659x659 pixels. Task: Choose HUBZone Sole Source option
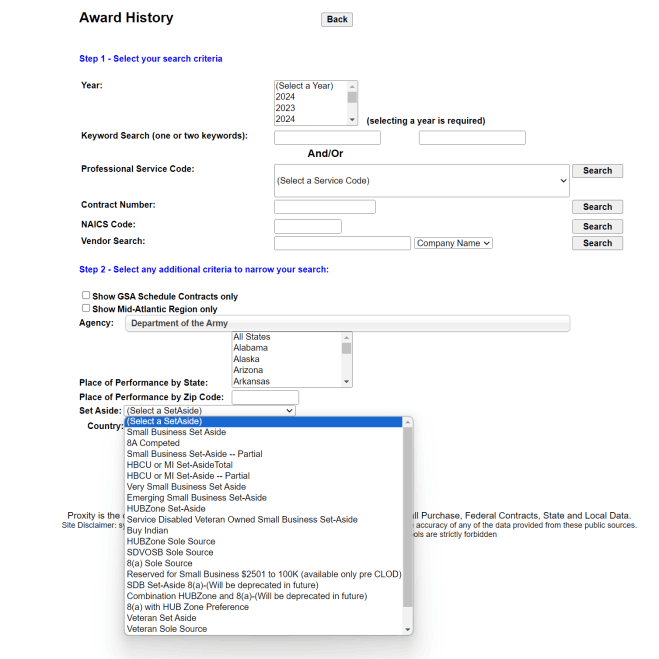pyautogui.click(x=264, y=541)
